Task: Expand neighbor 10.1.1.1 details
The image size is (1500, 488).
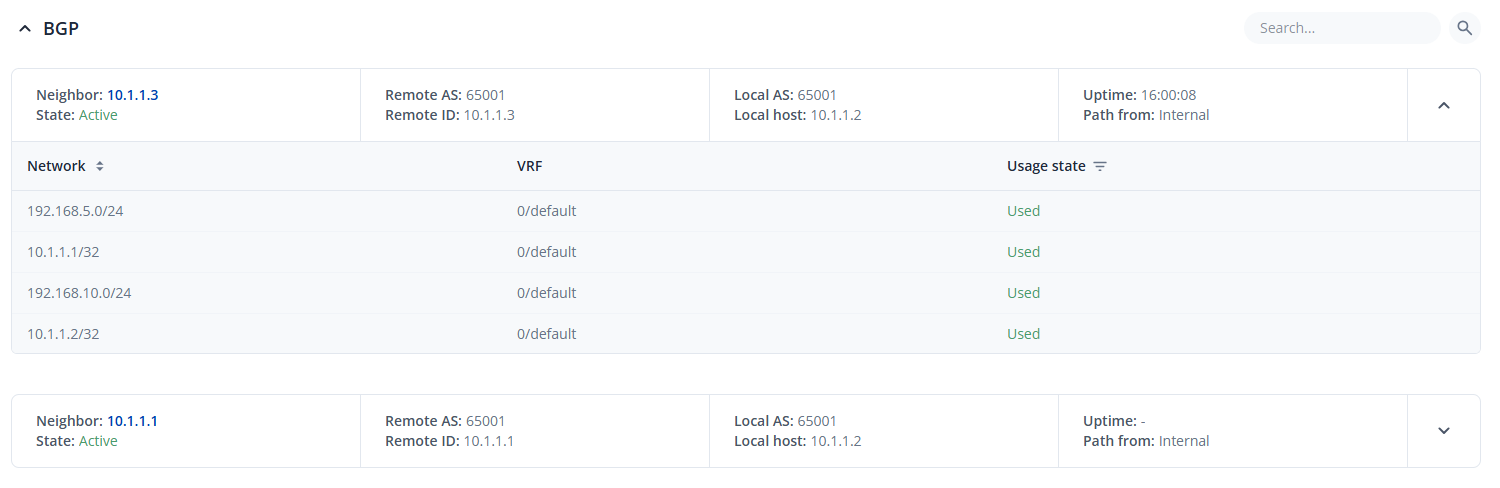Action: coord(1443,431)
